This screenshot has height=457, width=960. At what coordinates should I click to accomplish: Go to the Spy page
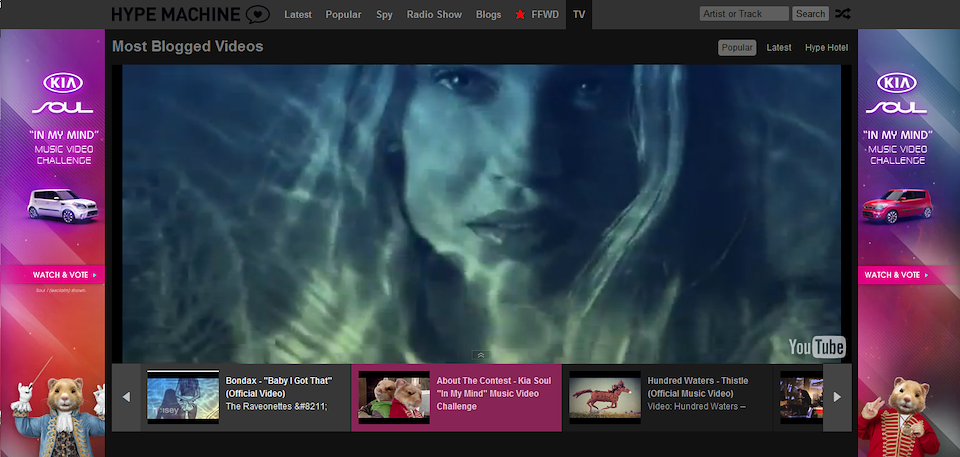(x=384, y=15)
